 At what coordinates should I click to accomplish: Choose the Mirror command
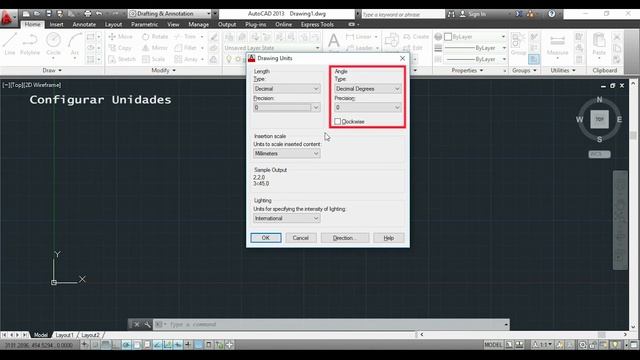point(155,48)
